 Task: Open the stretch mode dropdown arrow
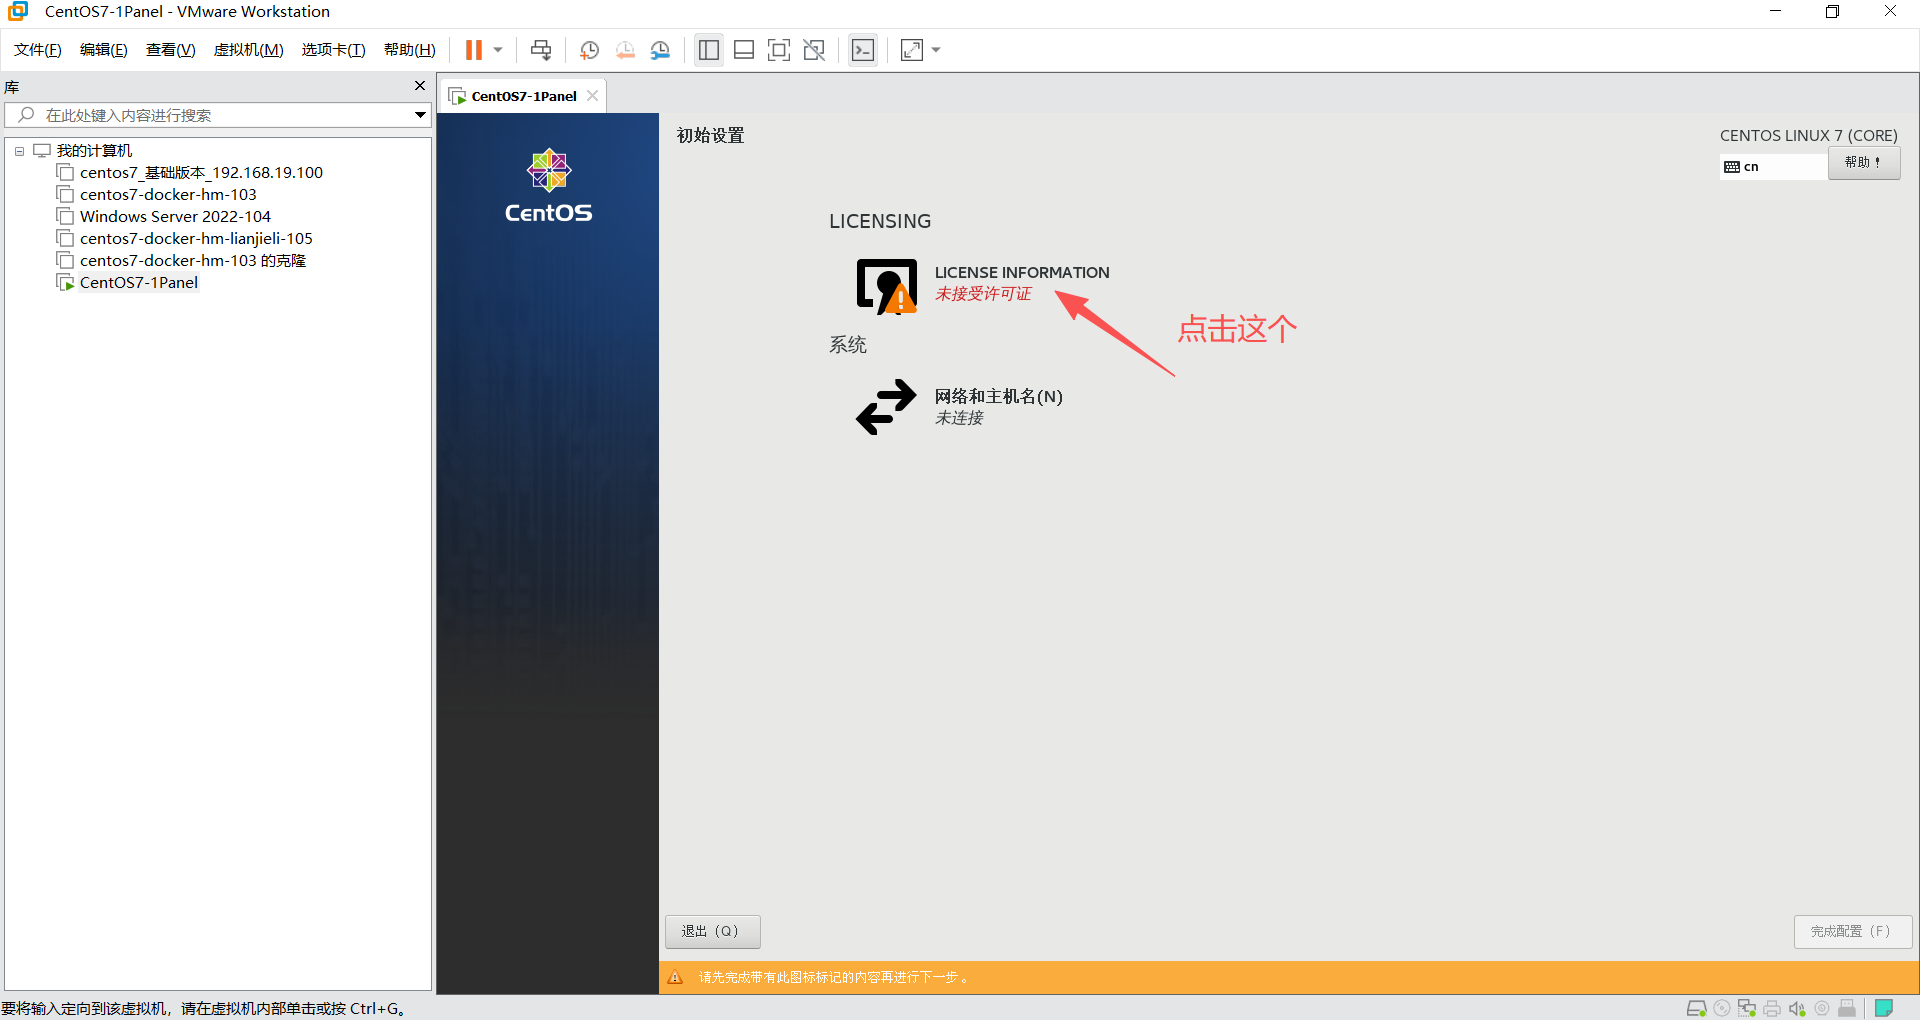[x=936, y=50]
